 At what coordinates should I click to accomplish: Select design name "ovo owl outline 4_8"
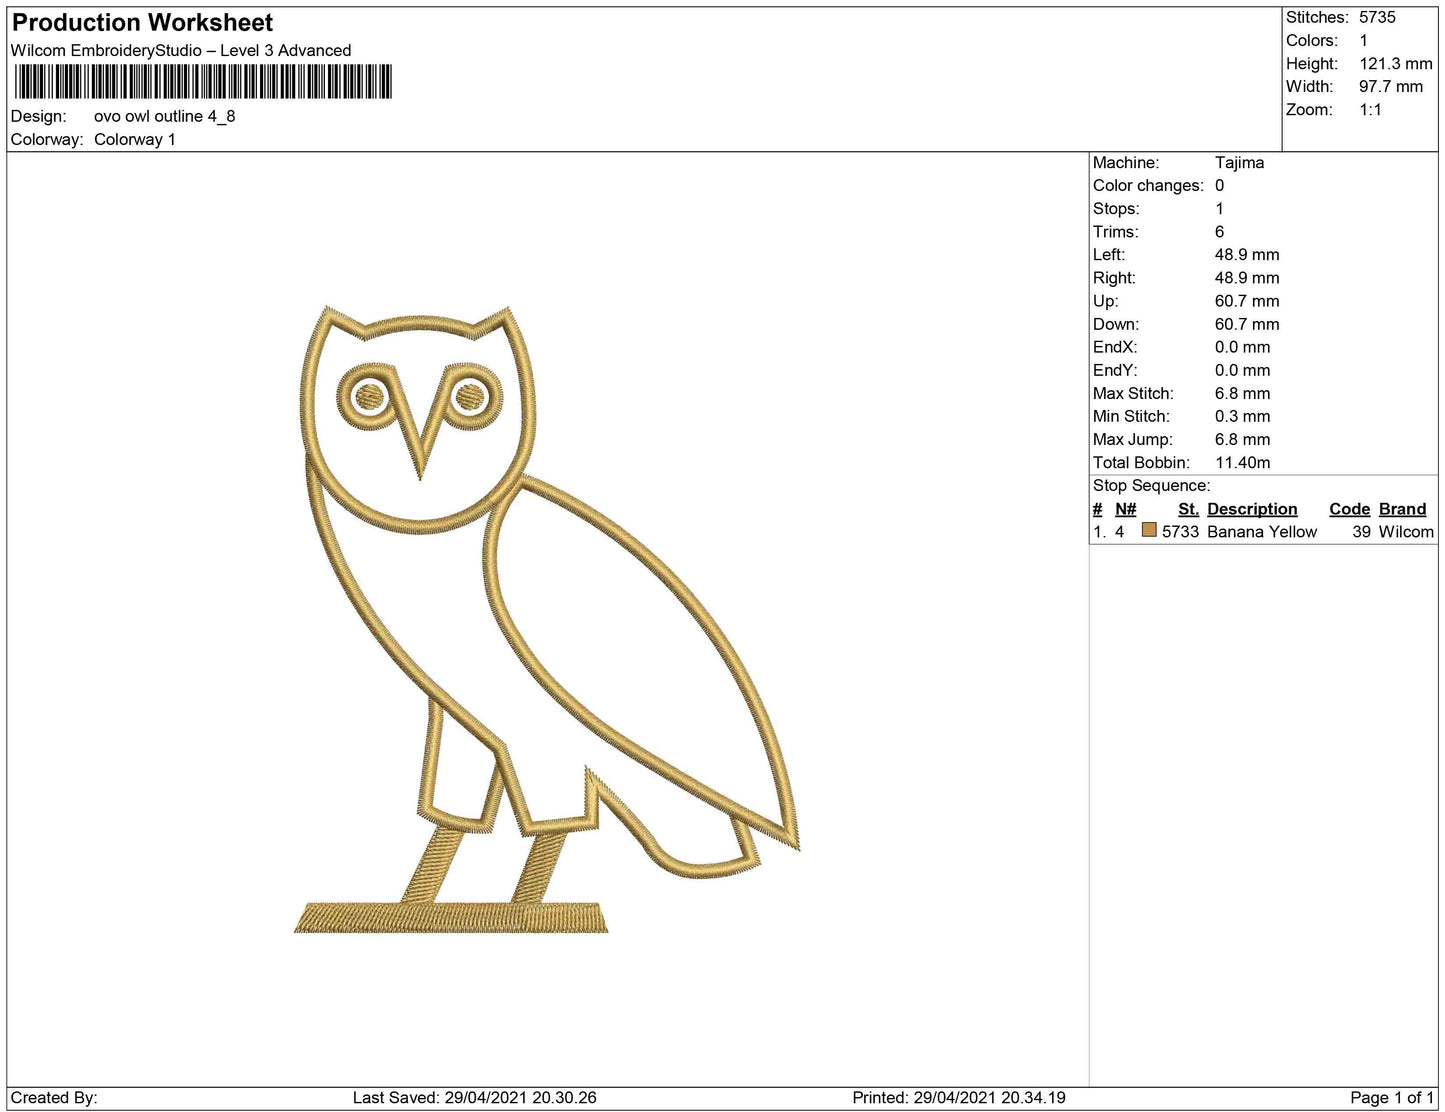[x=165, y=116]
